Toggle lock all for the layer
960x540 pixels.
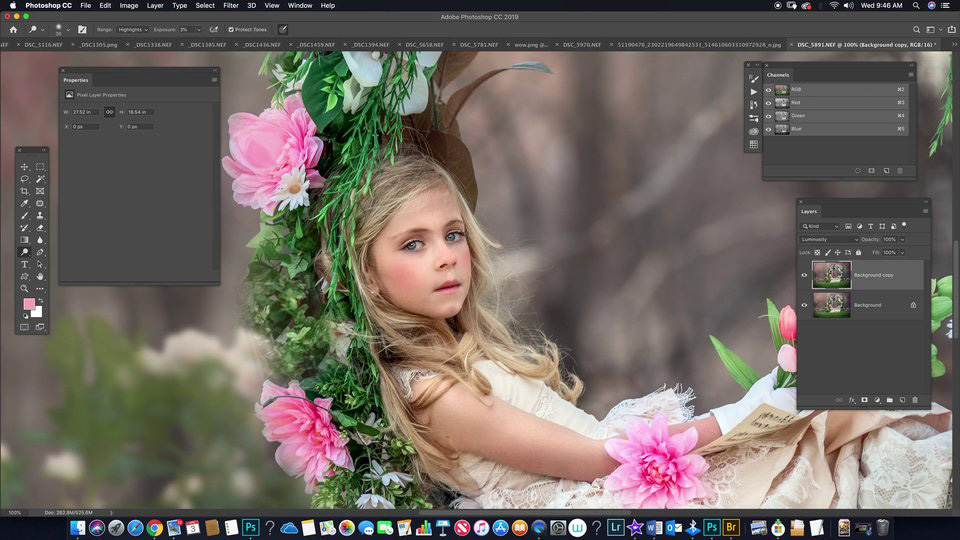click(858, 252)
